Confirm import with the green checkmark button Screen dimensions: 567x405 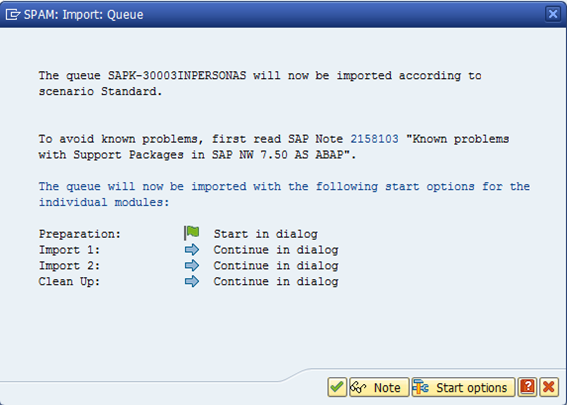coord(337,387)
